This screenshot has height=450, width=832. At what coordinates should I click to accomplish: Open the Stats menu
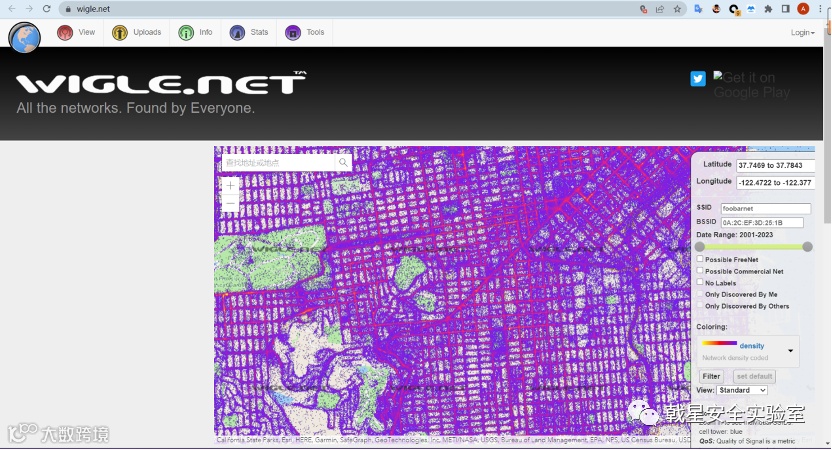[x=249, y=32]
